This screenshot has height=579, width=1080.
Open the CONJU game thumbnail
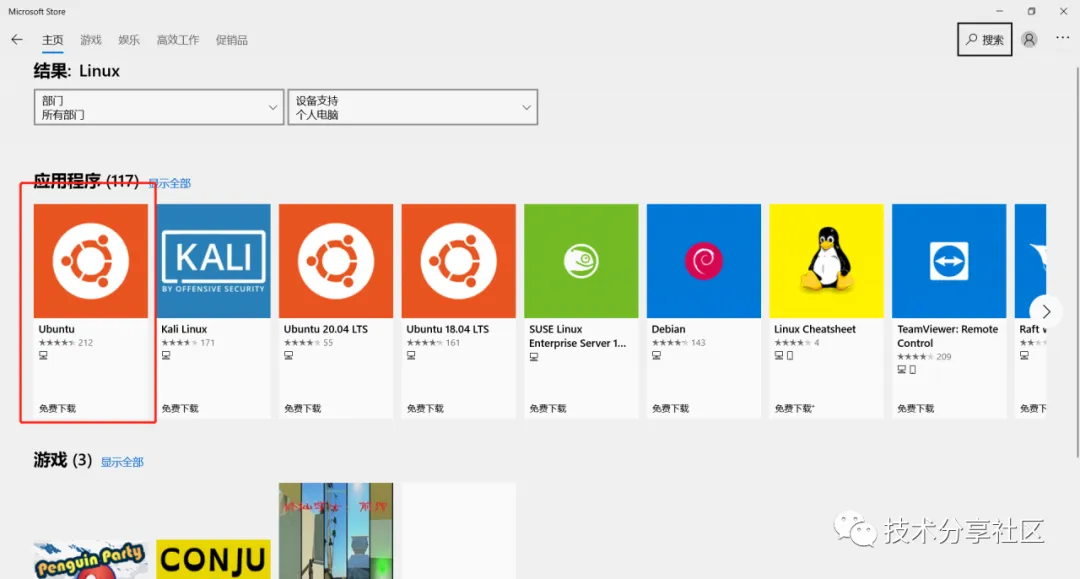214,560
